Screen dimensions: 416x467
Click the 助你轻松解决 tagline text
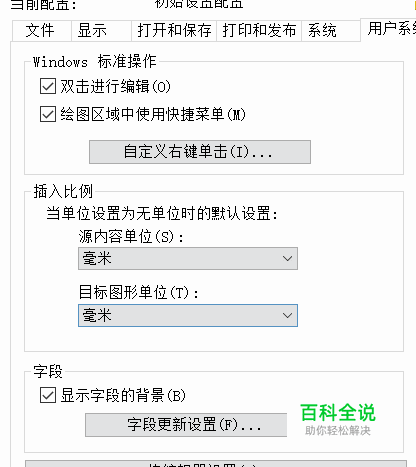(338, 431)
